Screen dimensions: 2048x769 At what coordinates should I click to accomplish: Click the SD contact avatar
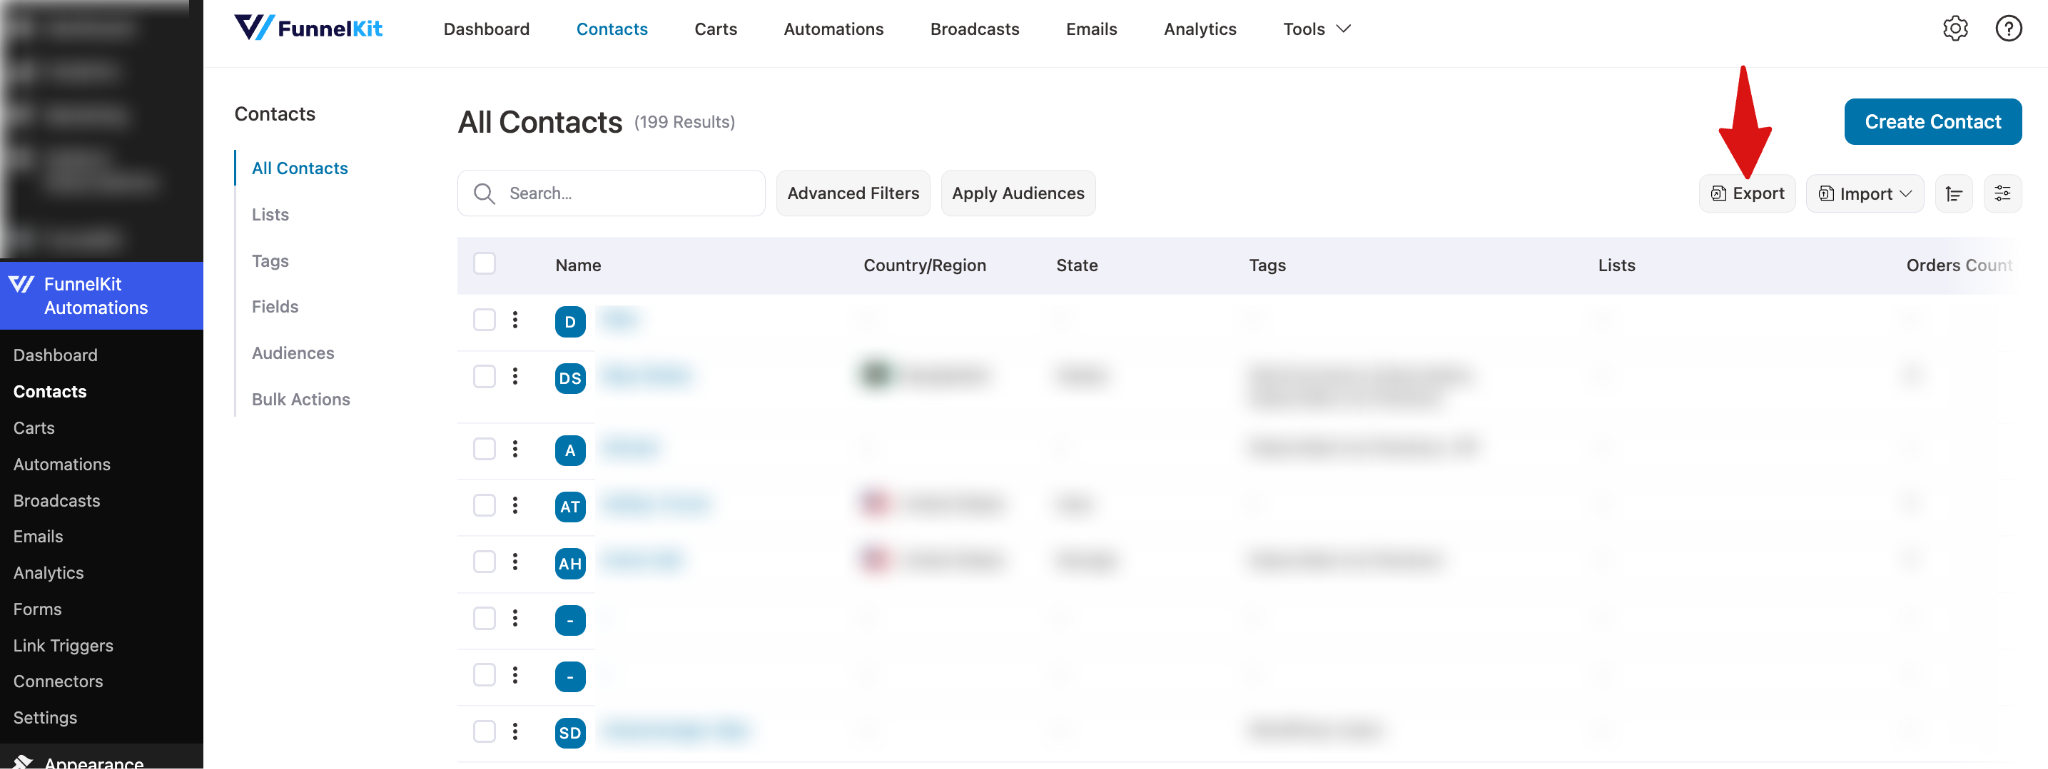[x=570, y=733]
